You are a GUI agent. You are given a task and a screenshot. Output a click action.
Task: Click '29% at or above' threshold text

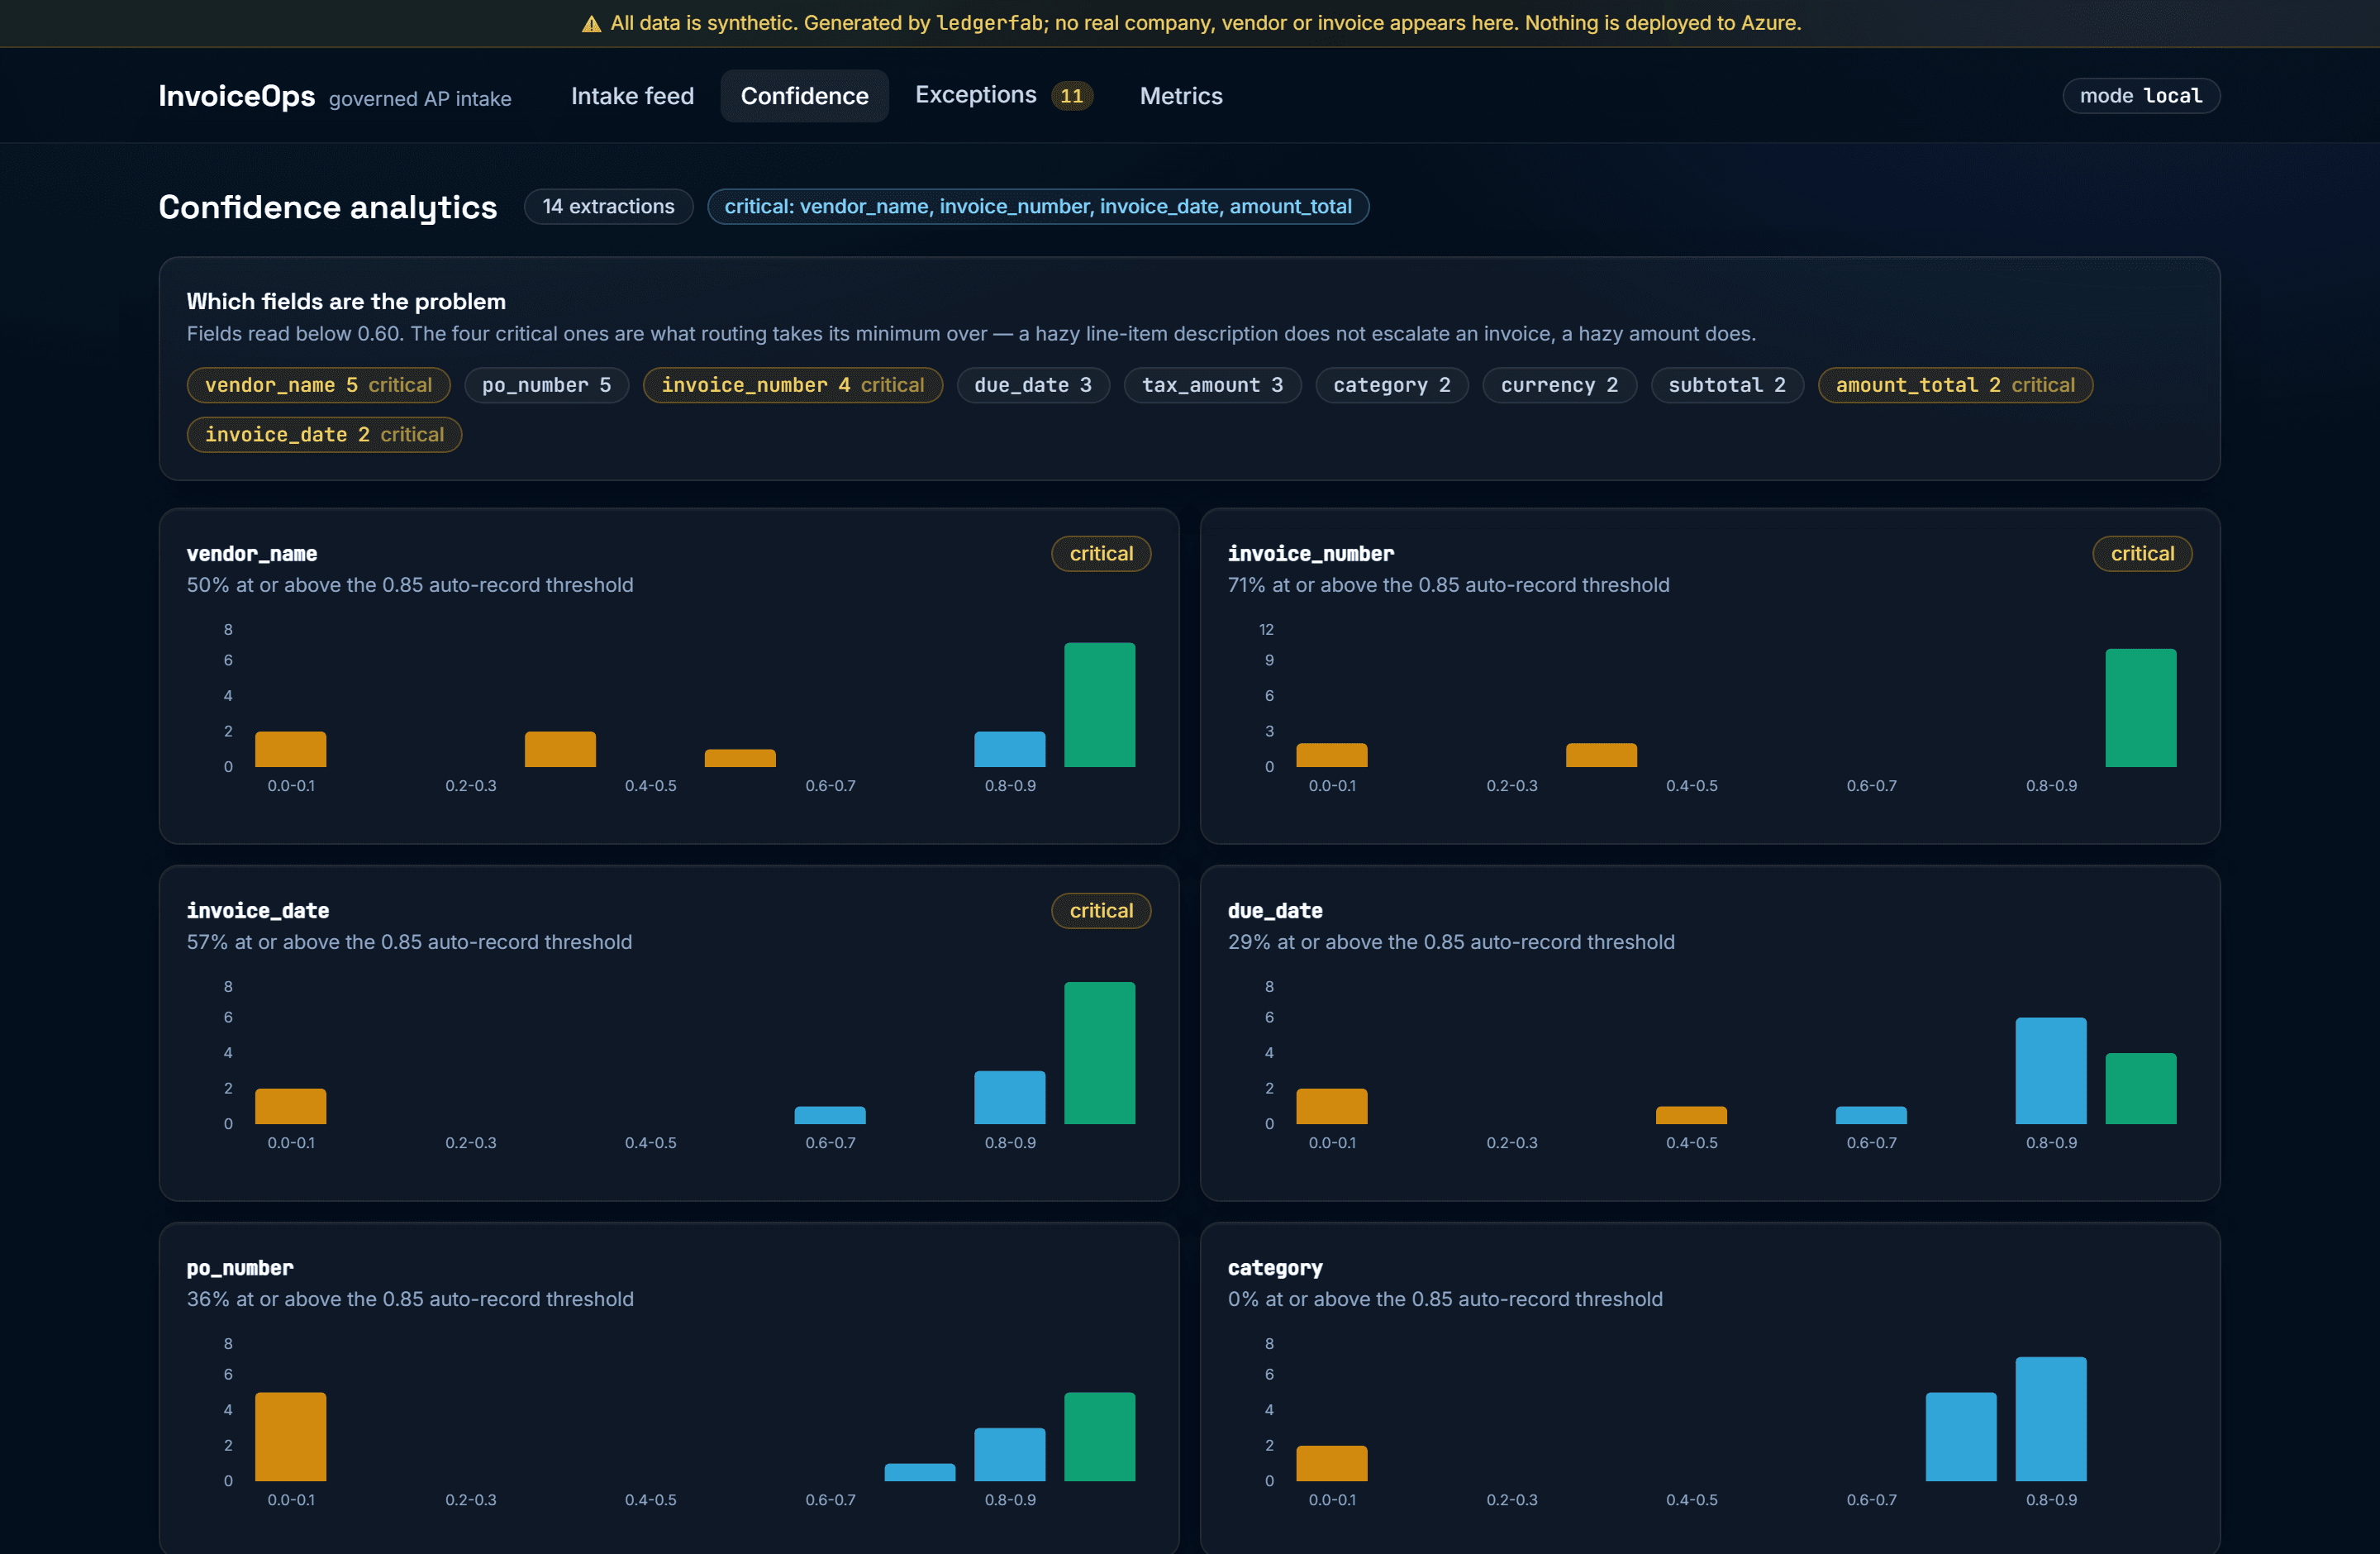point(1451,942)
